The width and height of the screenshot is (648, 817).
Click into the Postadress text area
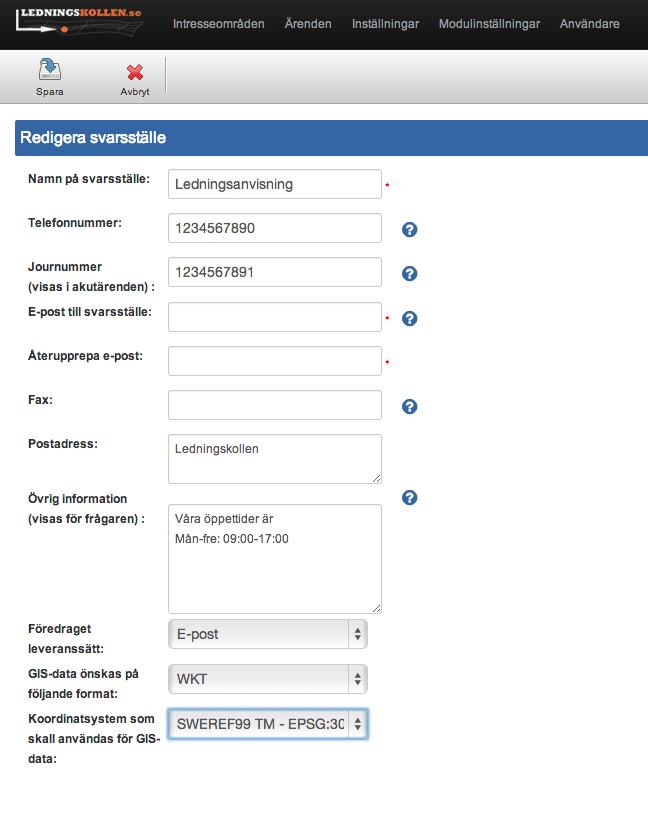click(x=275, y=459)
